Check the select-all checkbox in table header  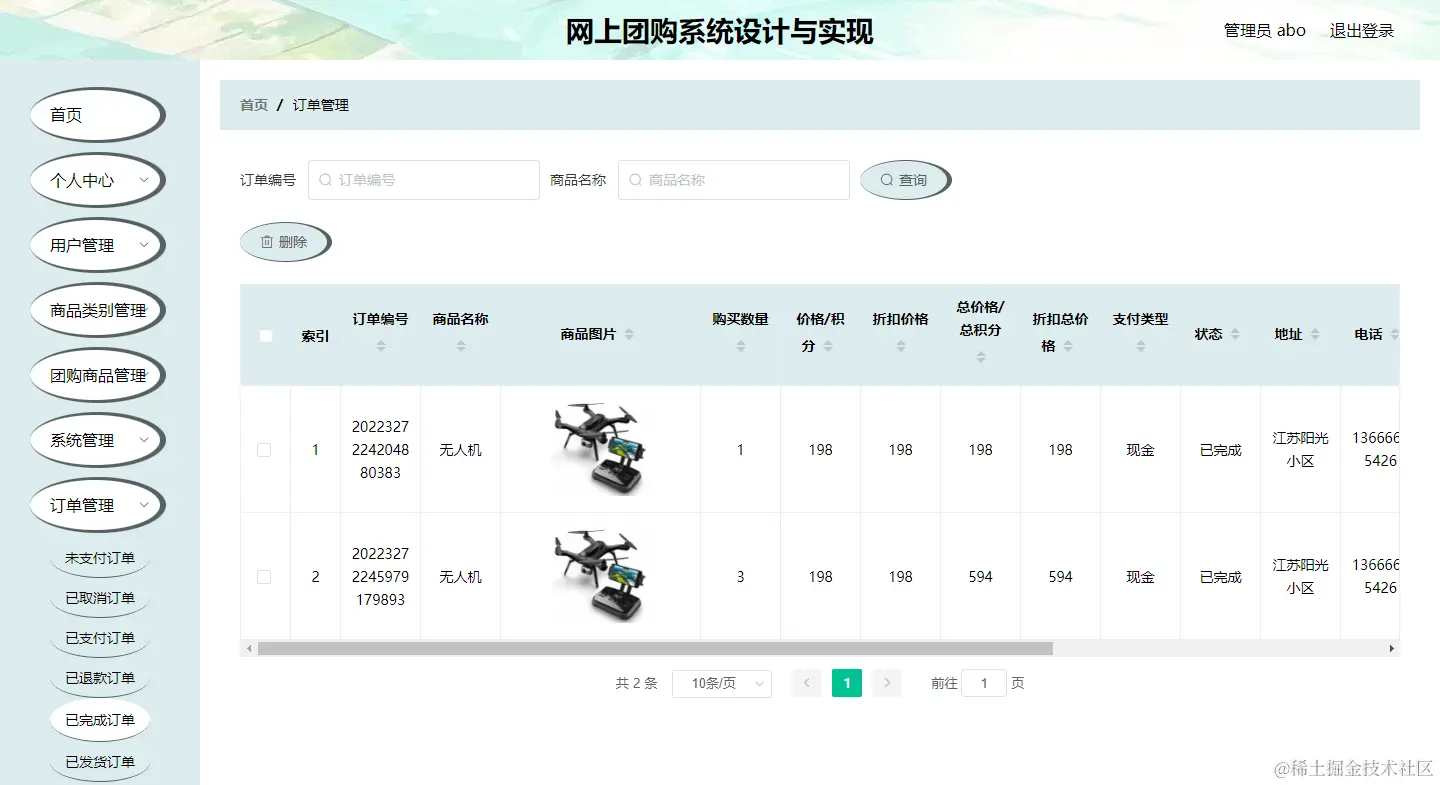click(x=265, y=336)
